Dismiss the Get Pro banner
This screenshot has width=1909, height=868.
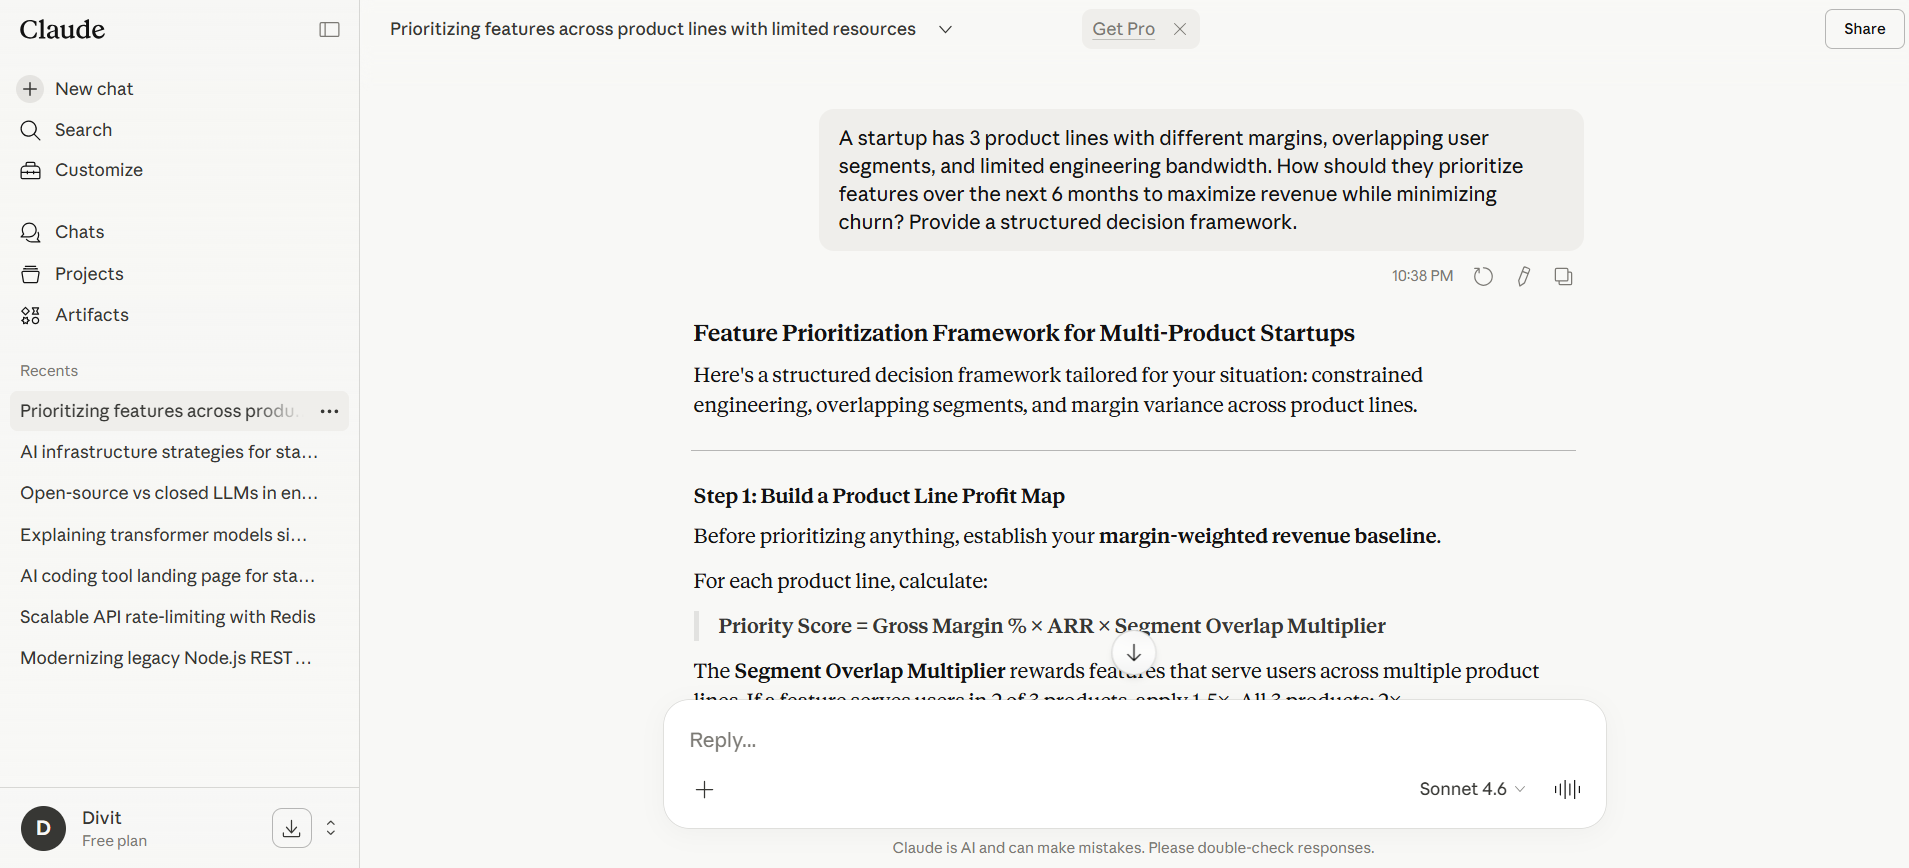(x=1180, y=29)
